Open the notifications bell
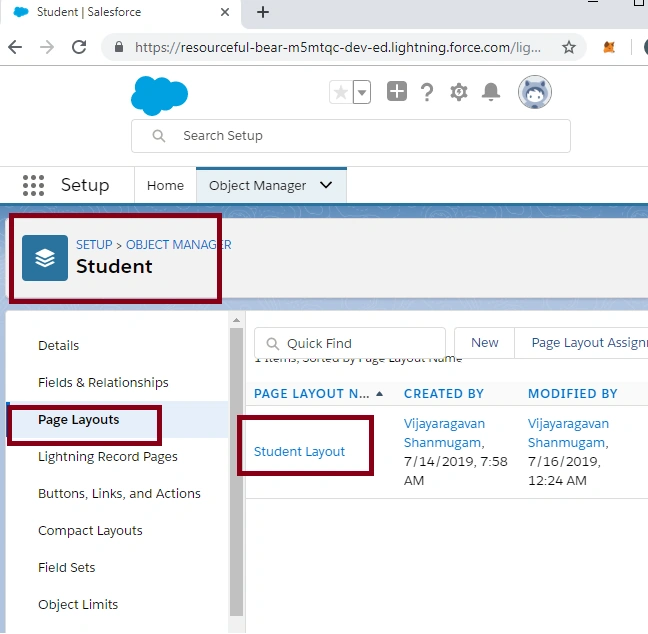648x634 pixels. [x=491, y=92]
